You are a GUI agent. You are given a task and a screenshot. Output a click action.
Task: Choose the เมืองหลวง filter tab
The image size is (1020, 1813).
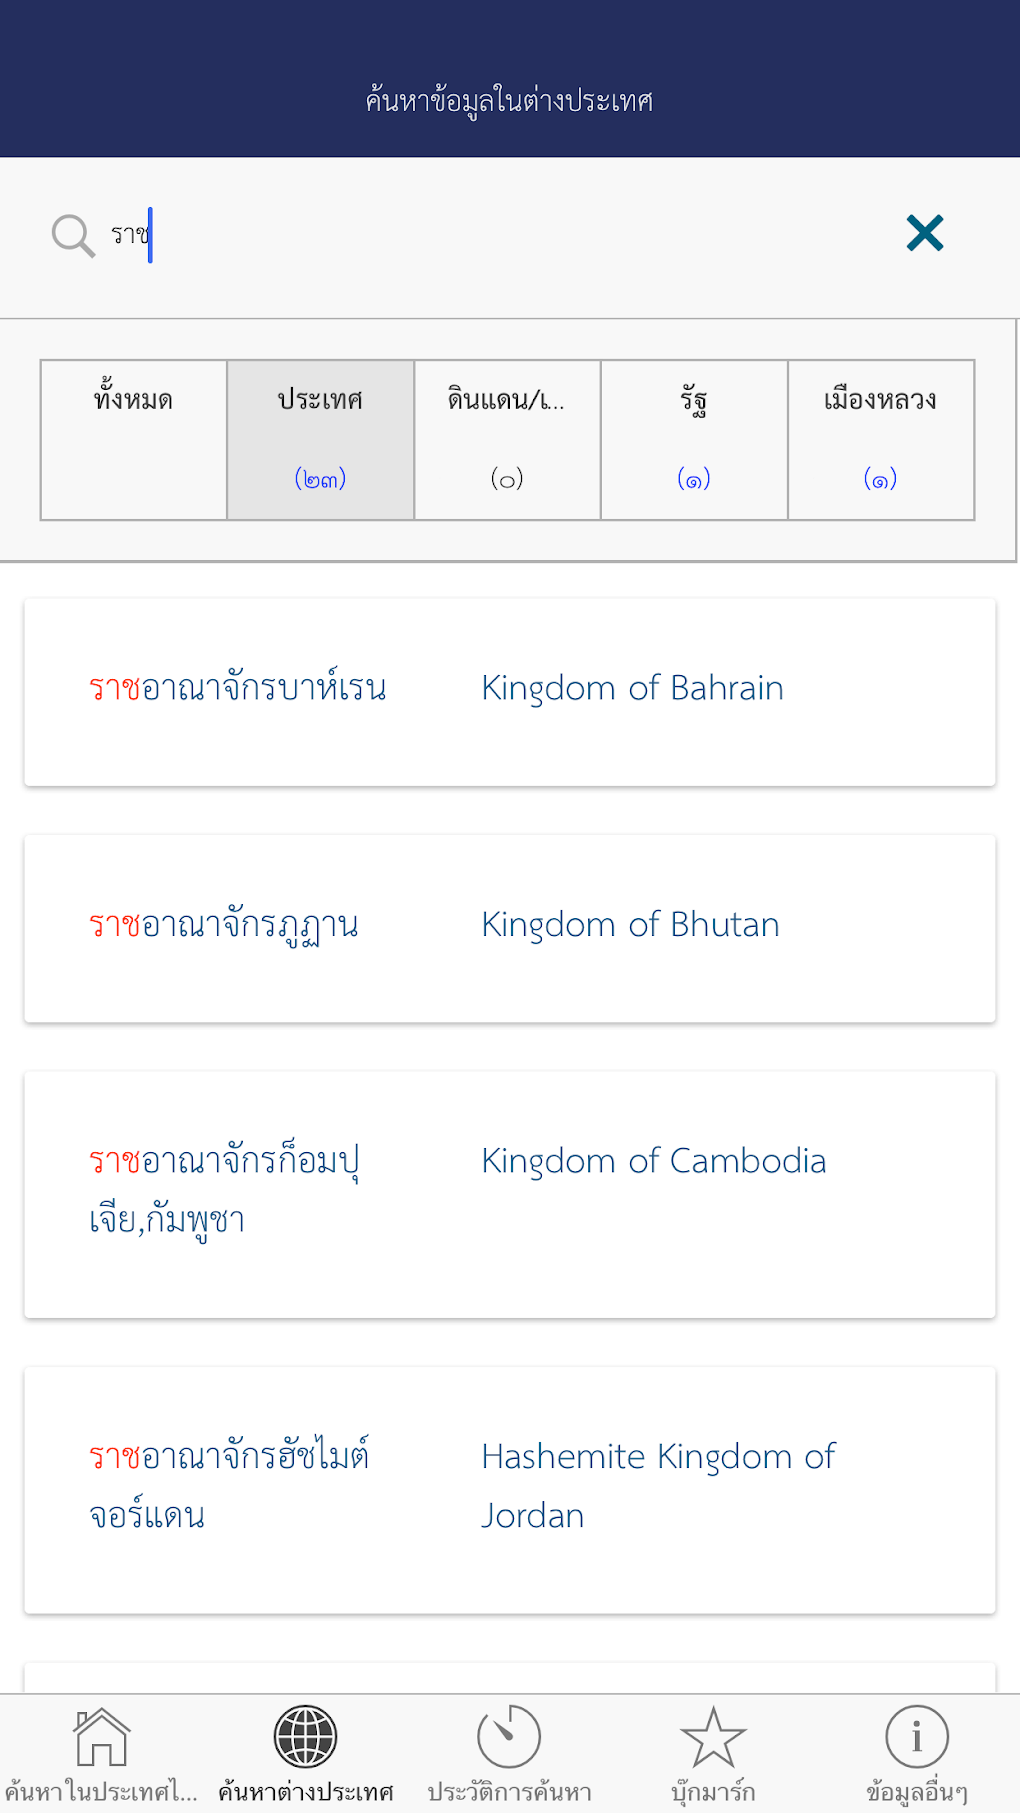coord(881,440)
